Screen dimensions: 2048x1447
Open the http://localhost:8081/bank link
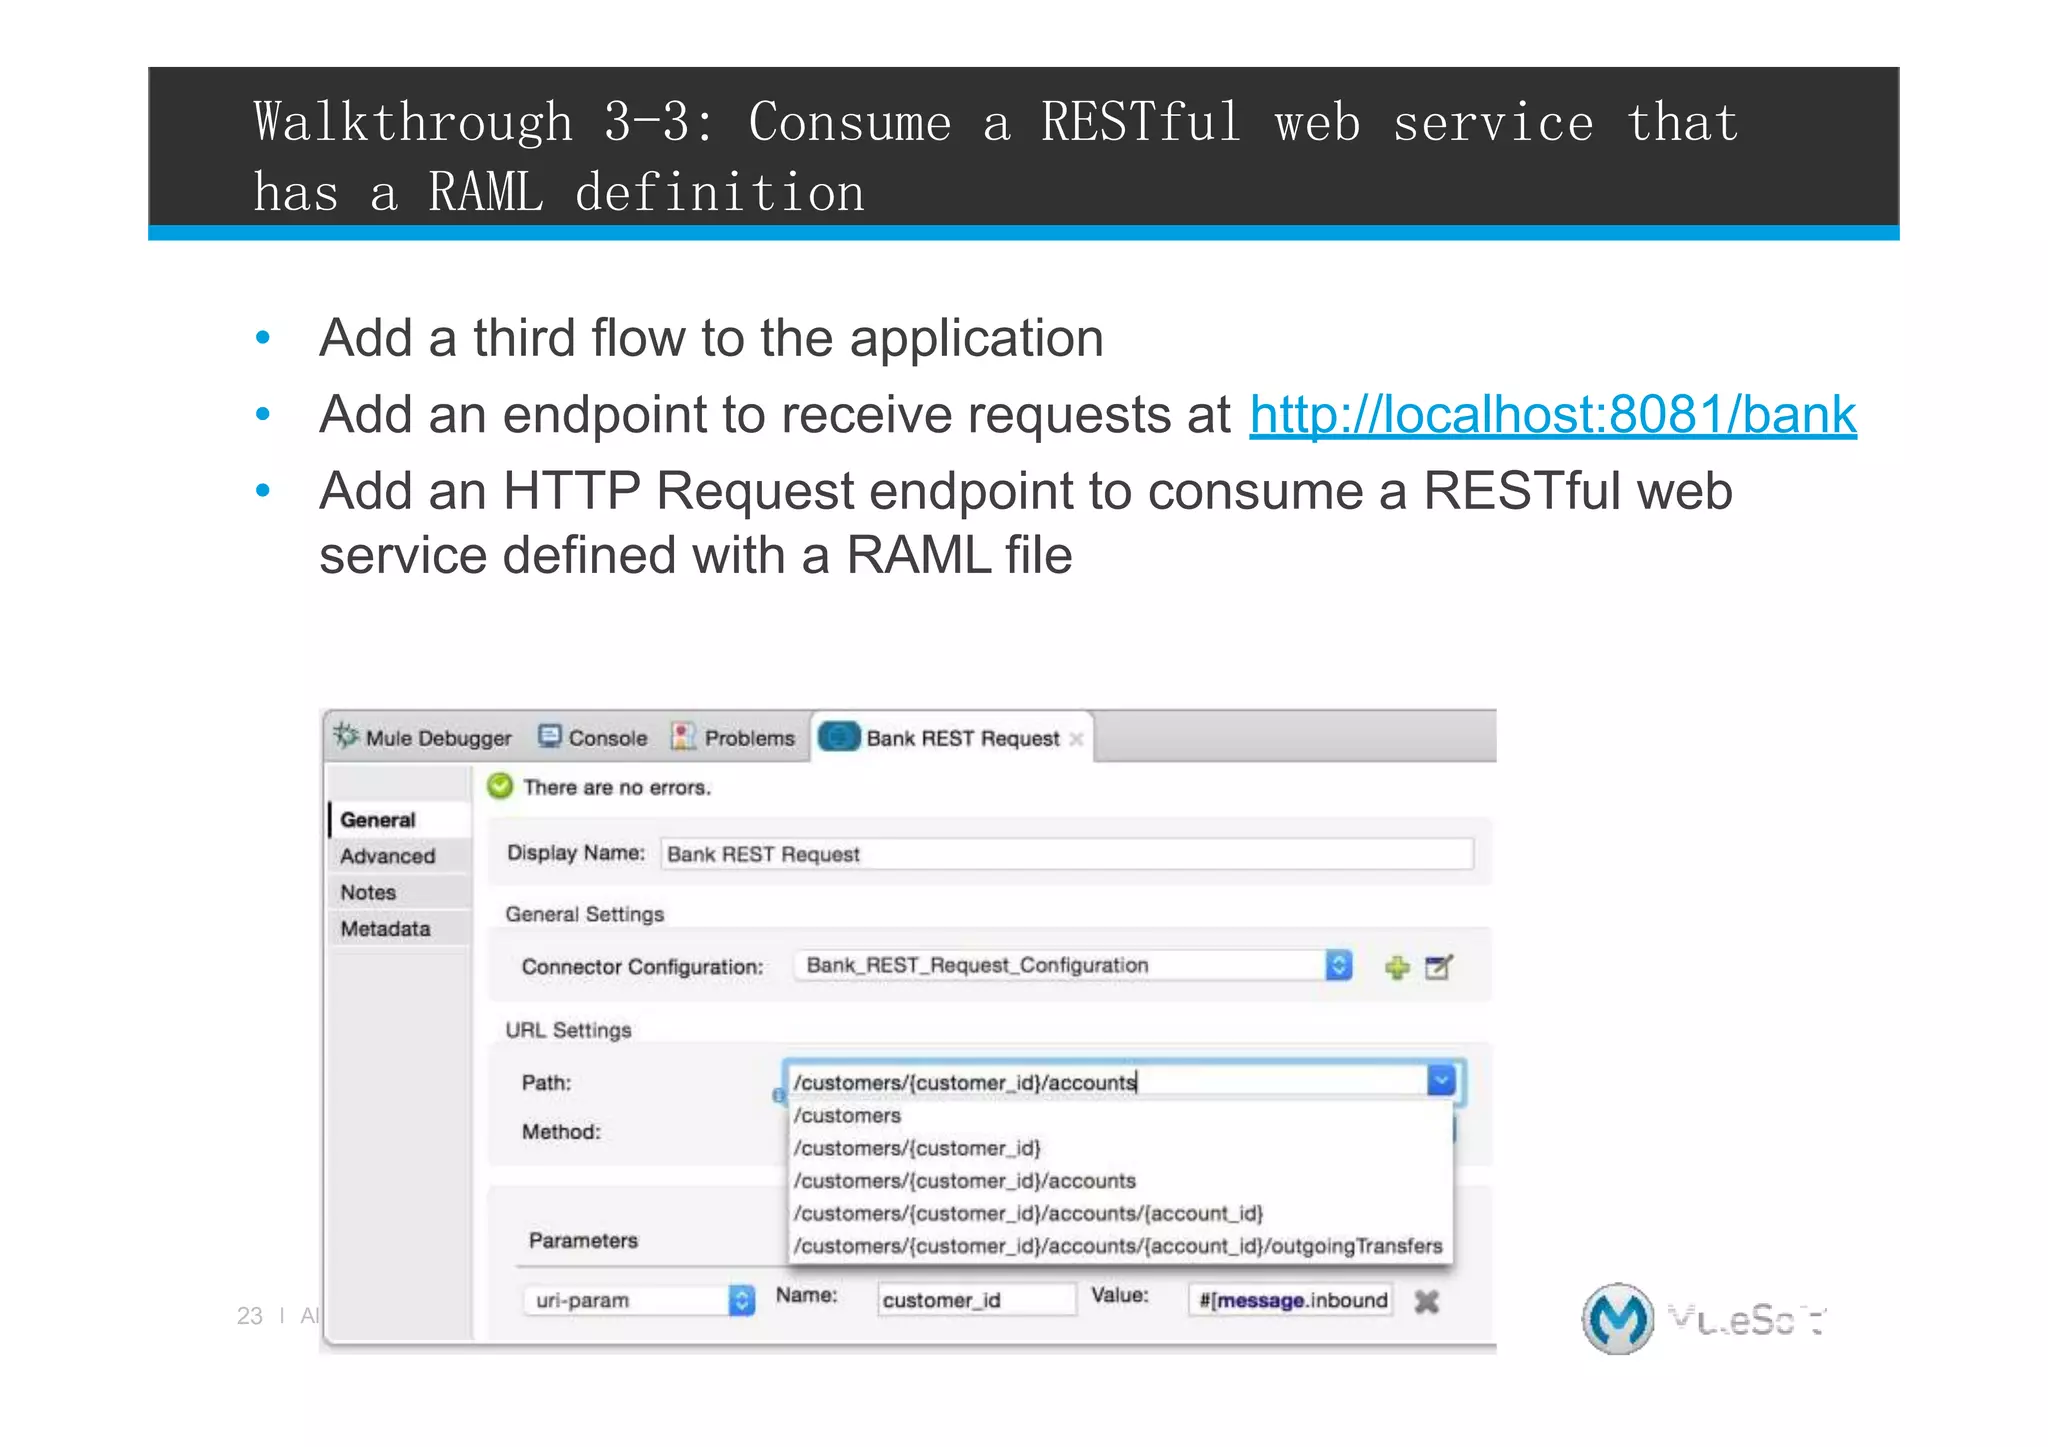(x=1553, y=414)
